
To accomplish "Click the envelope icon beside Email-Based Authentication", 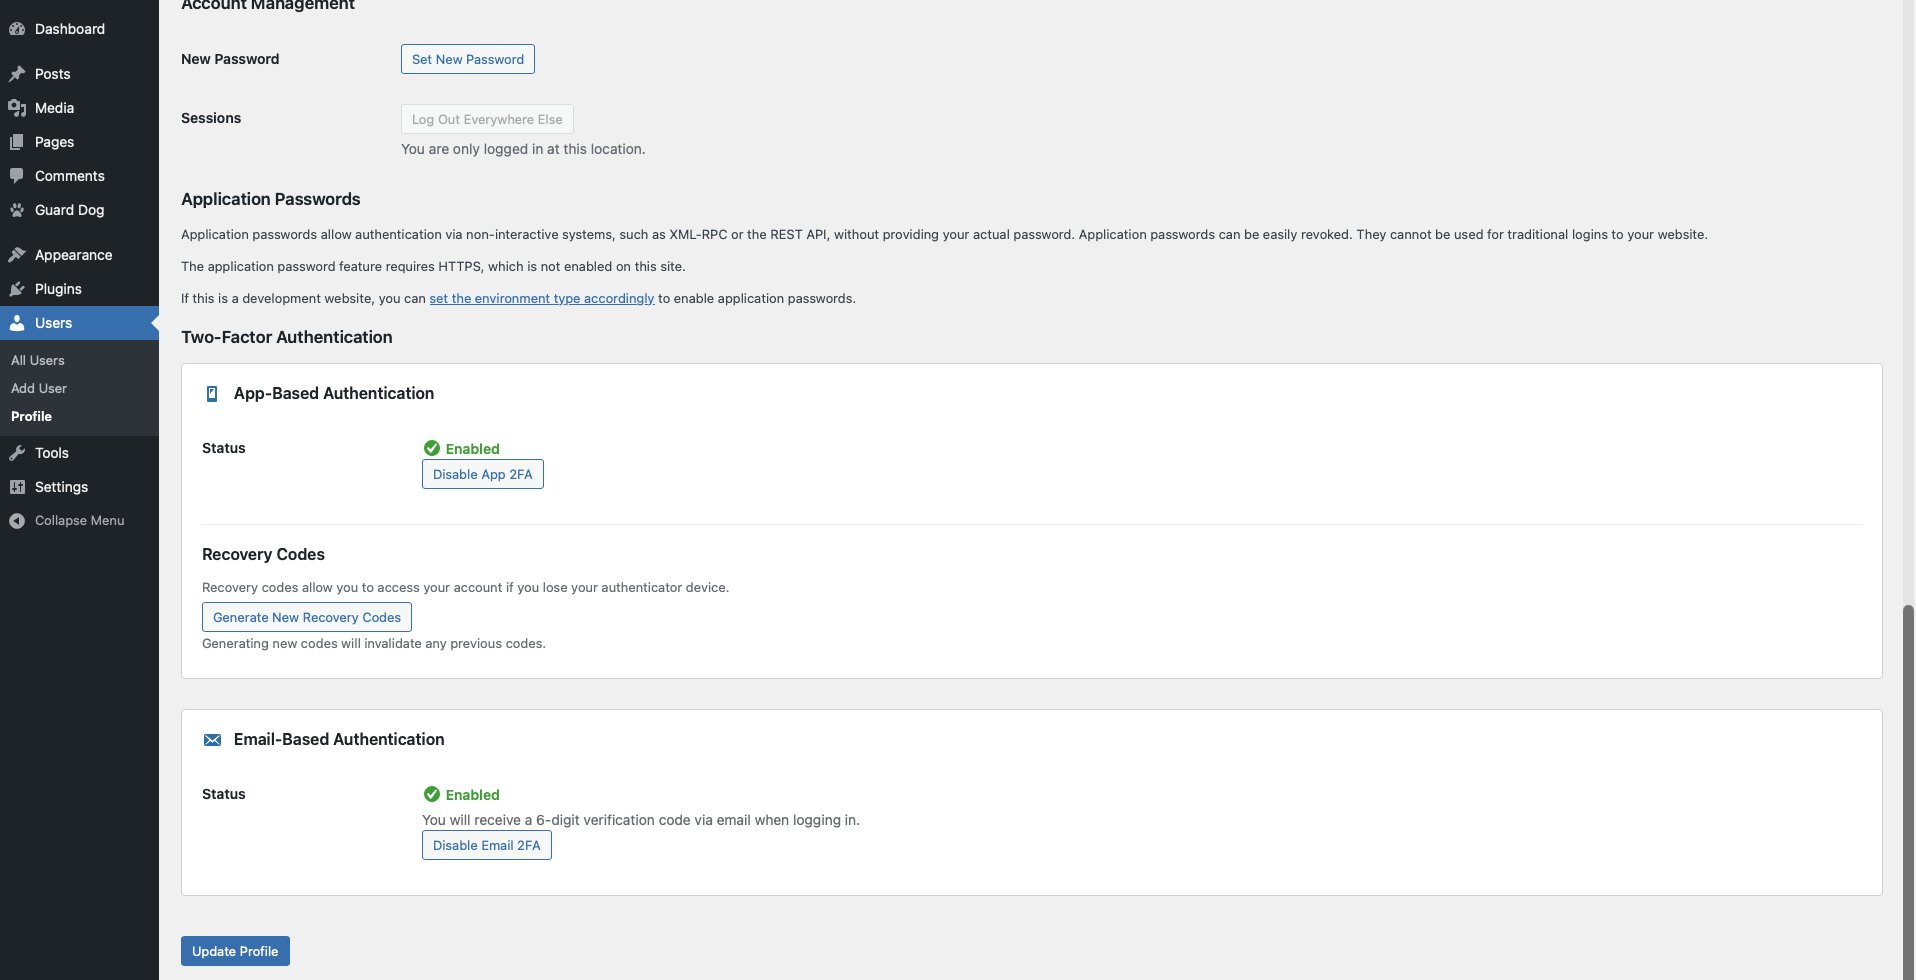I will 212,739.
